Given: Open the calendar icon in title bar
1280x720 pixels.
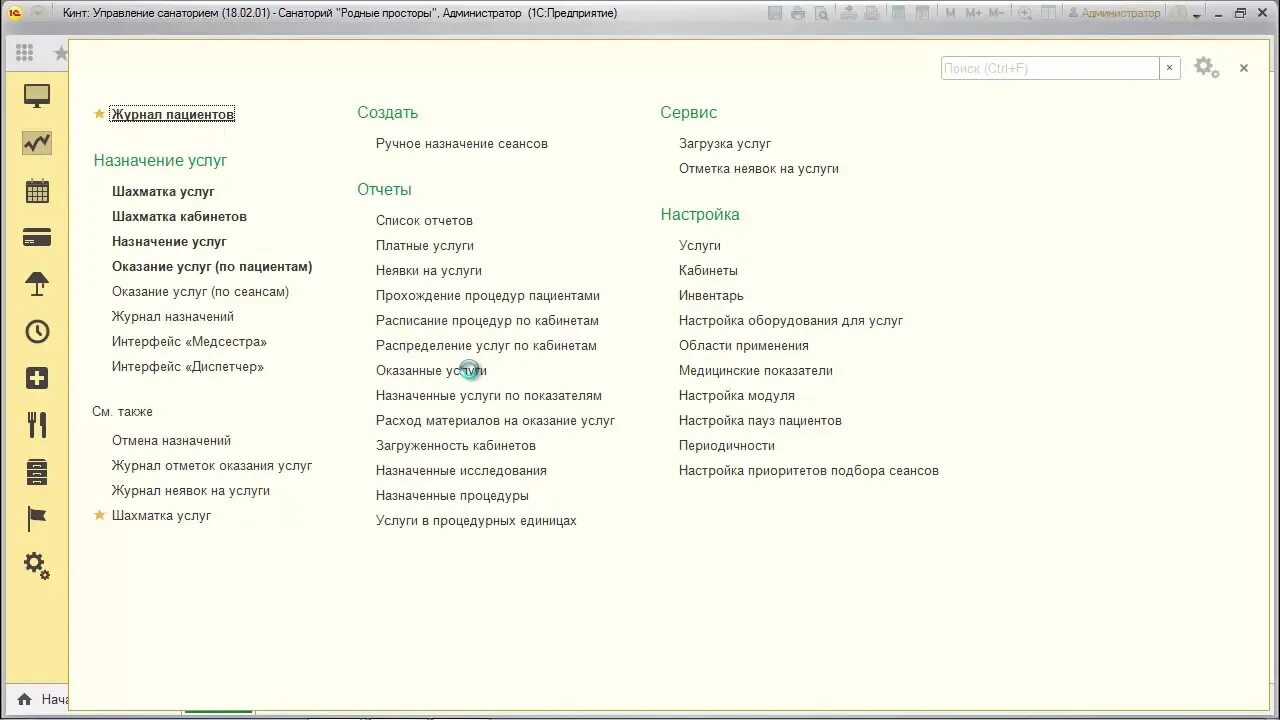Looking at the screenshot, I should point(922,13).
